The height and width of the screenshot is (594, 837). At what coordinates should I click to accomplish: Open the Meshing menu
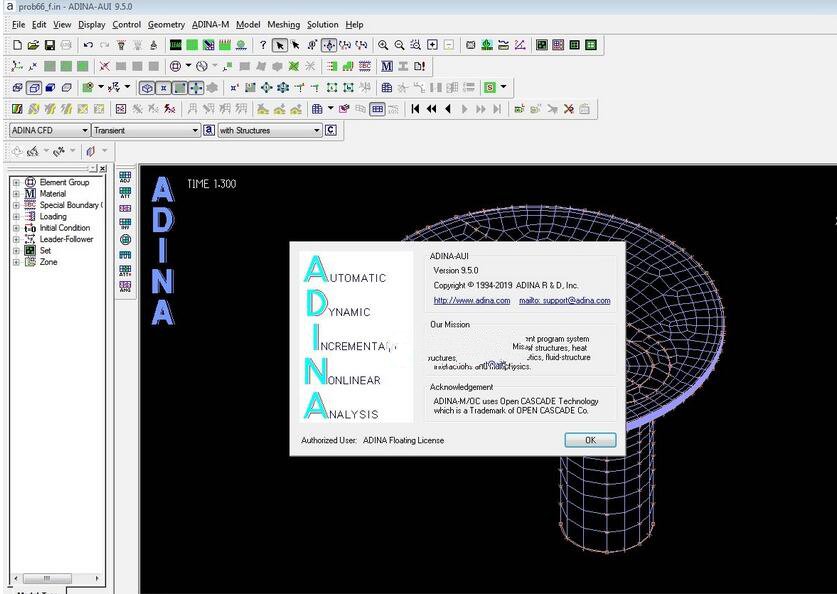(283, 25)
